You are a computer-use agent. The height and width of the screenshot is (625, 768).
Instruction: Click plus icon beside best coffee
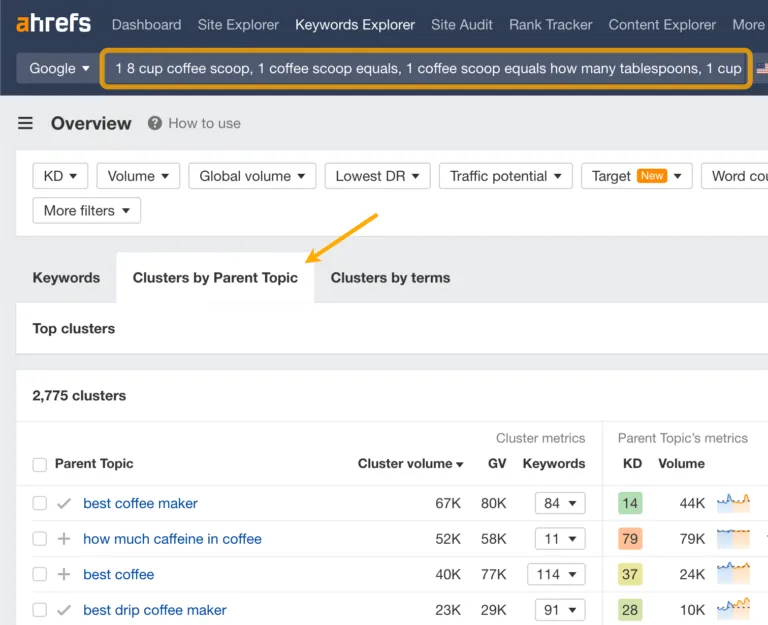64,574
